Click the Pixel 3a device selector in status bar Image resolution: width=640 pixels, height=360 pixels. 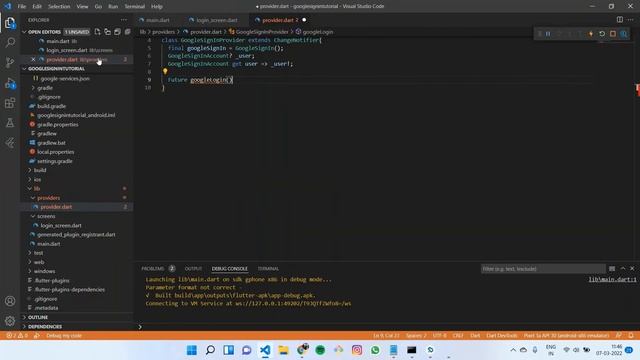click(x=566, y=336)
